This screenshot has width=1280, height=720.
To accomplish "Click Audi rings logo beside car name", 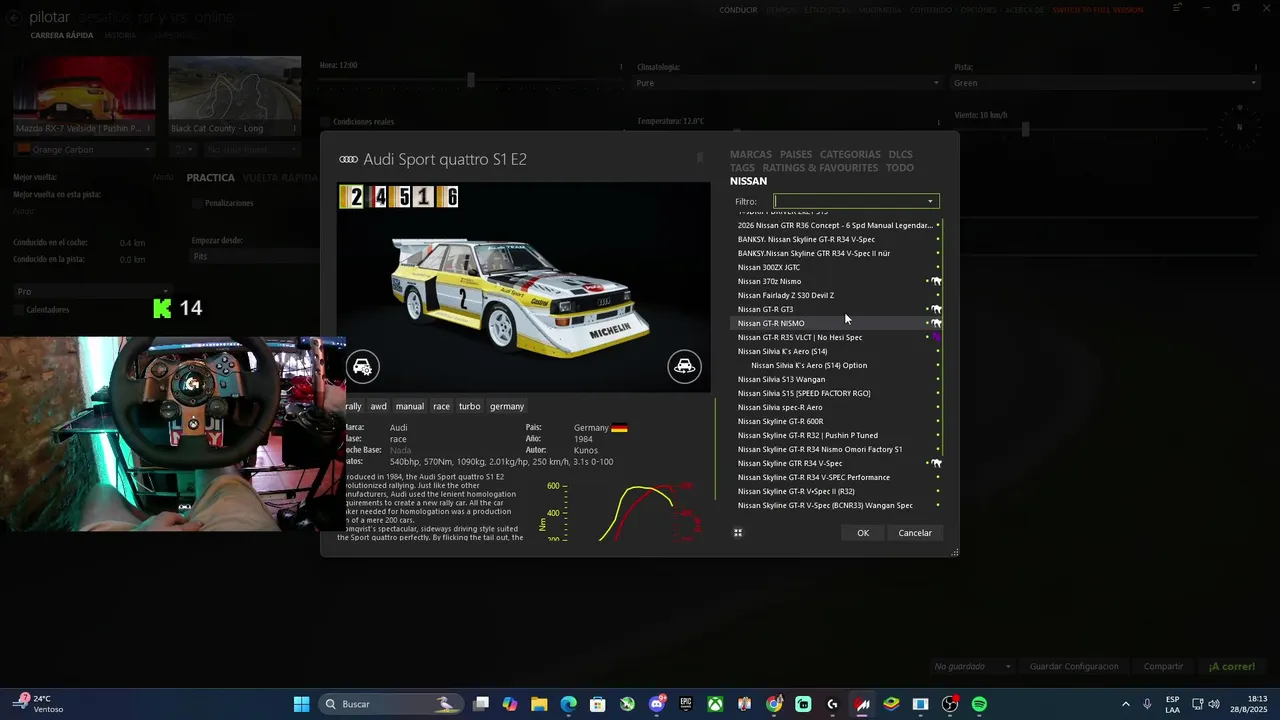I will click(x=348, y=160).
